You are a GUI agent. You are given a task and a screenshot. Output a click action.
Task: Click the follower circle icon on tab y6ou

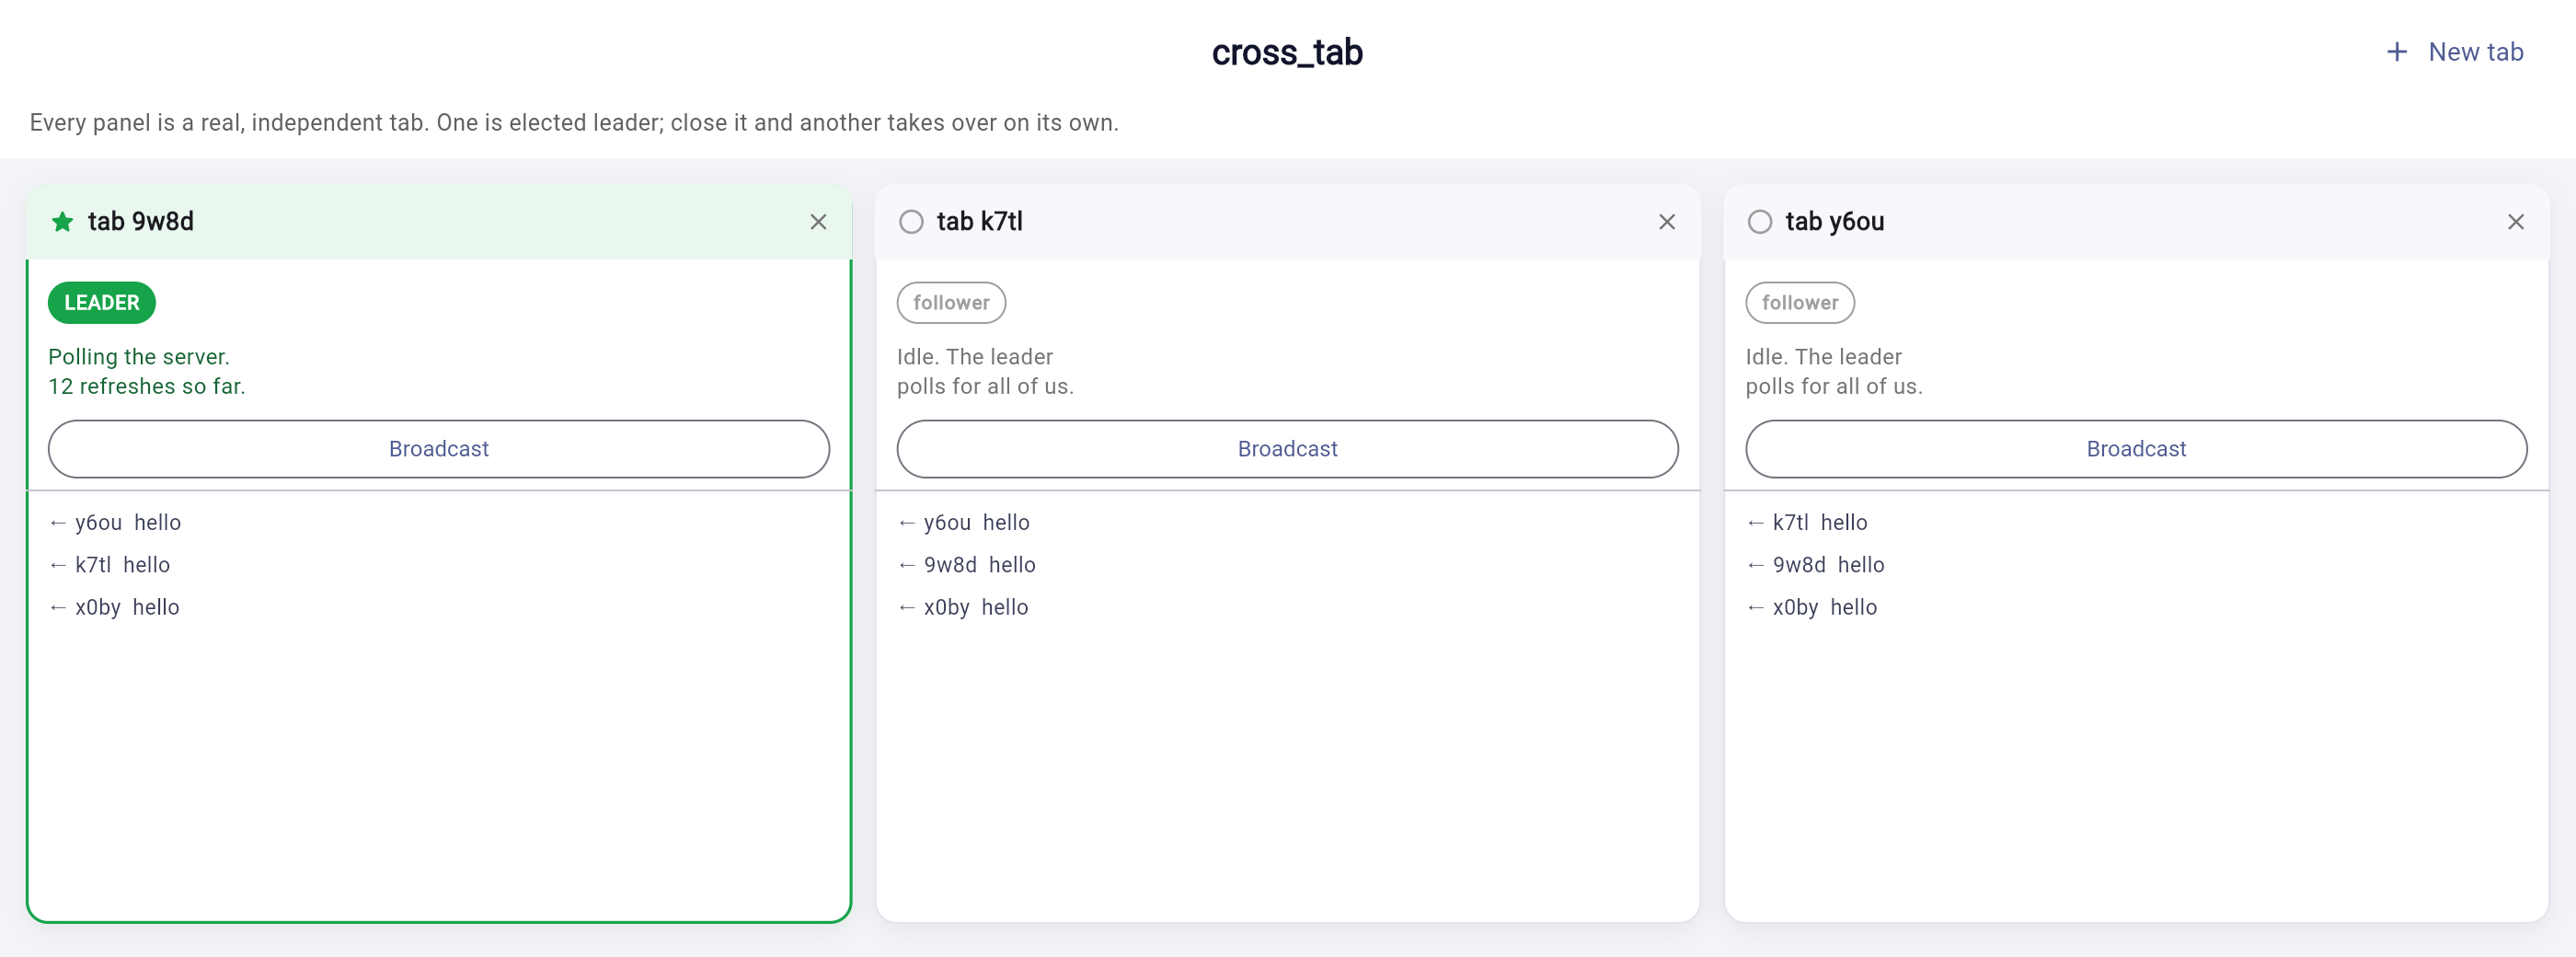click(x=1760, y=222)
